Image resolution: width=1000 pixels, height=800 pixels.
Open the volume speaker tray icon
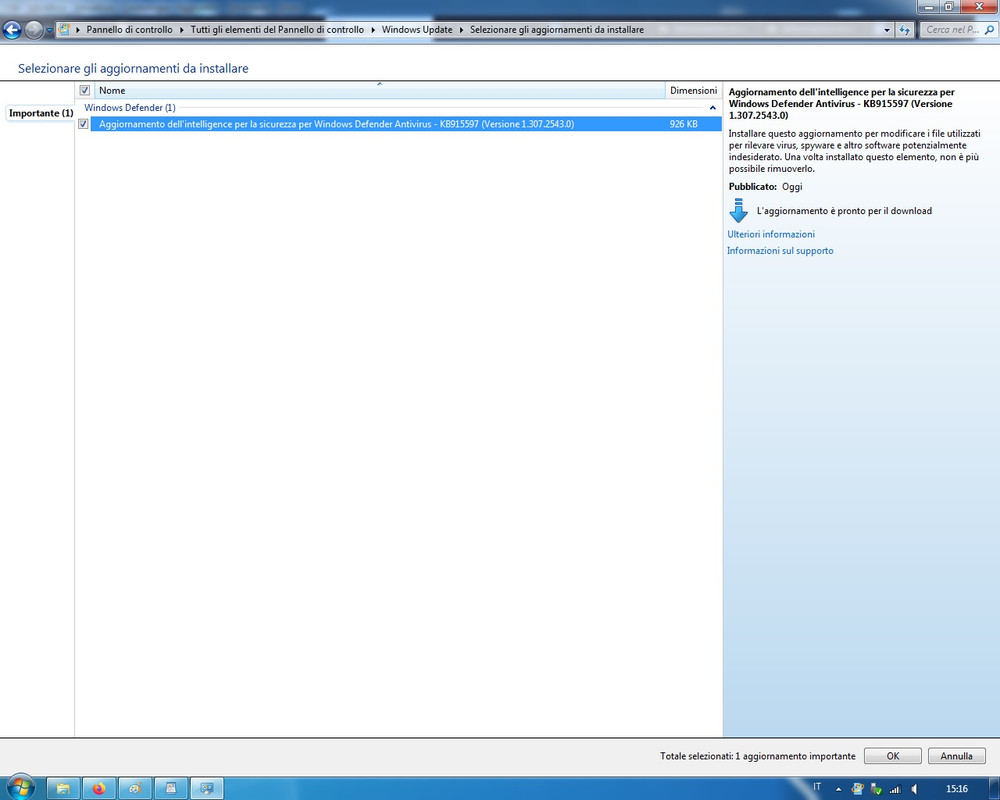pos(915,789)
